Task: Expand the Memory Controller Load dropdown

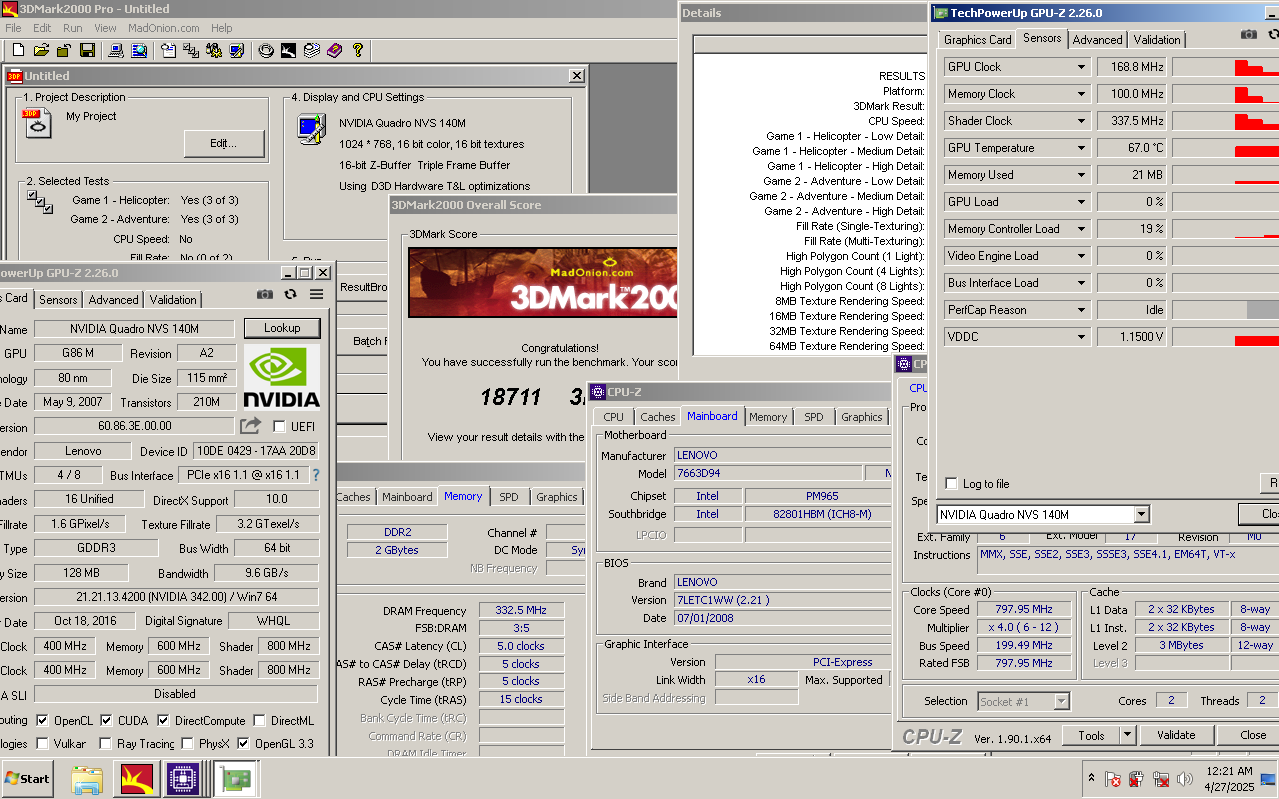Action: coord(1081,229)
